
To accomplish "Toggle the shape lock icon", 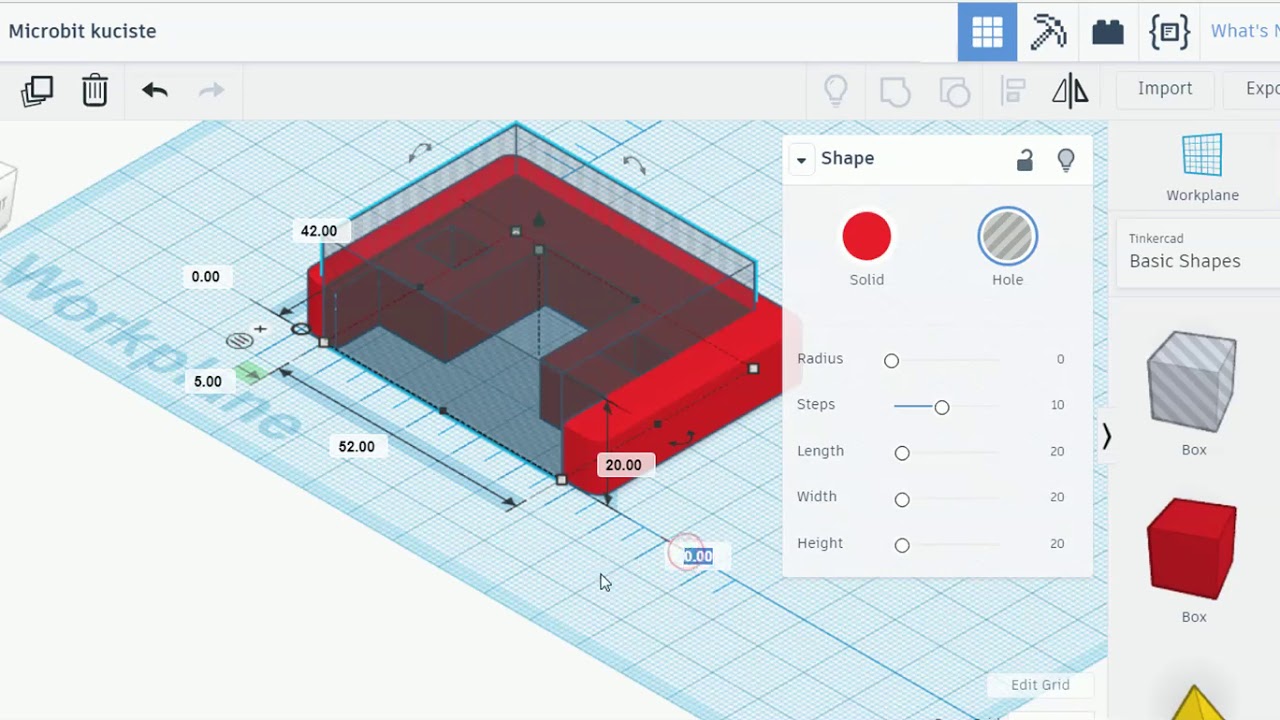I will point(1025,160).
